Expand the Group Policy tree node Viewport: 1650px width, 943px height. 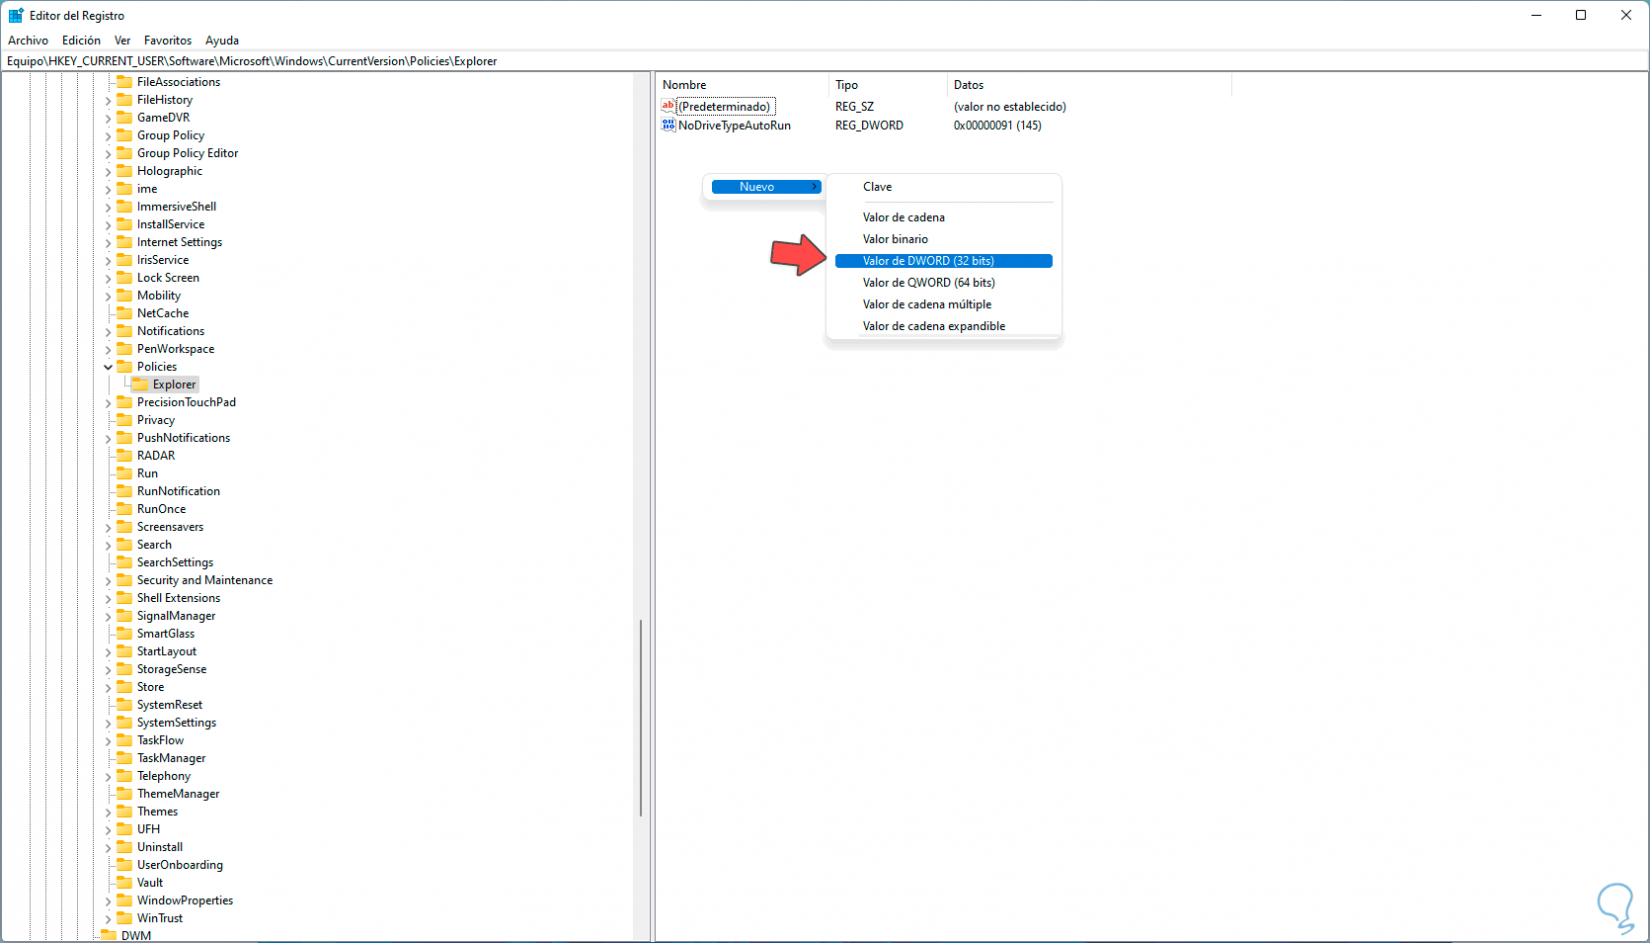pos(108,136)
